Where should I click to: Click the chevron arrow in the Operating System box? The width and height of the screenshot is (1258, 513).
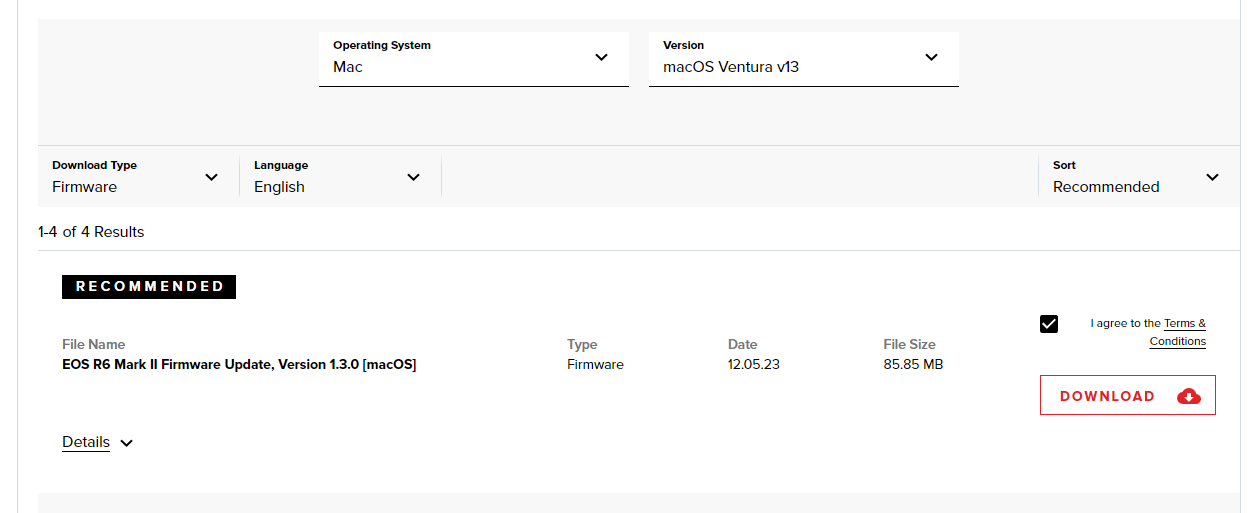(601, 58)
